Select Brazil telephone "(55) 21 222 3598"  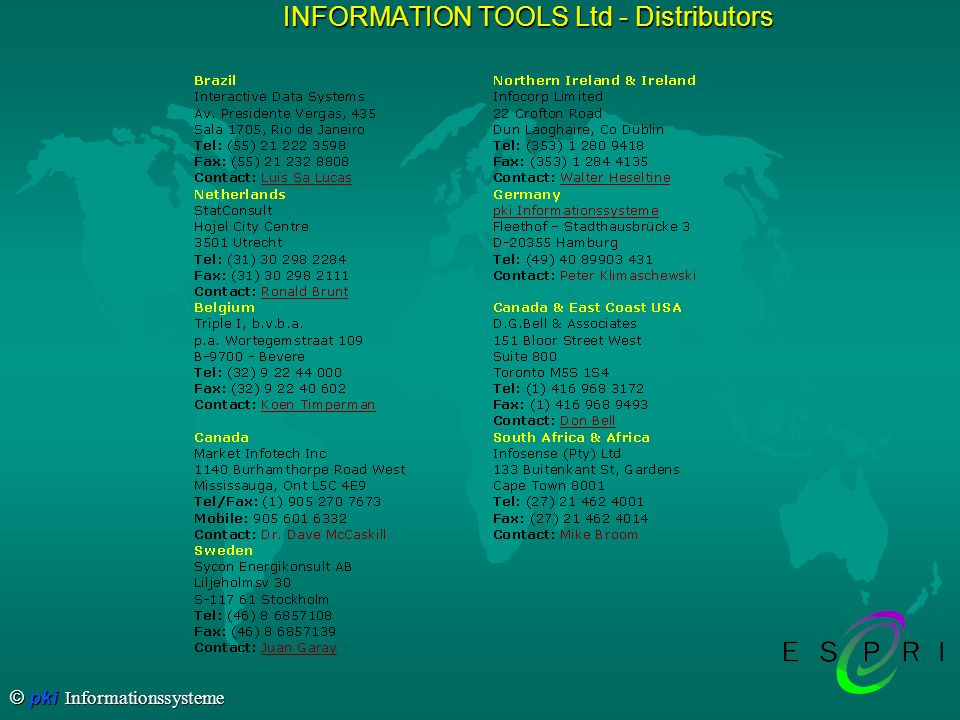[x=286, y=146]
